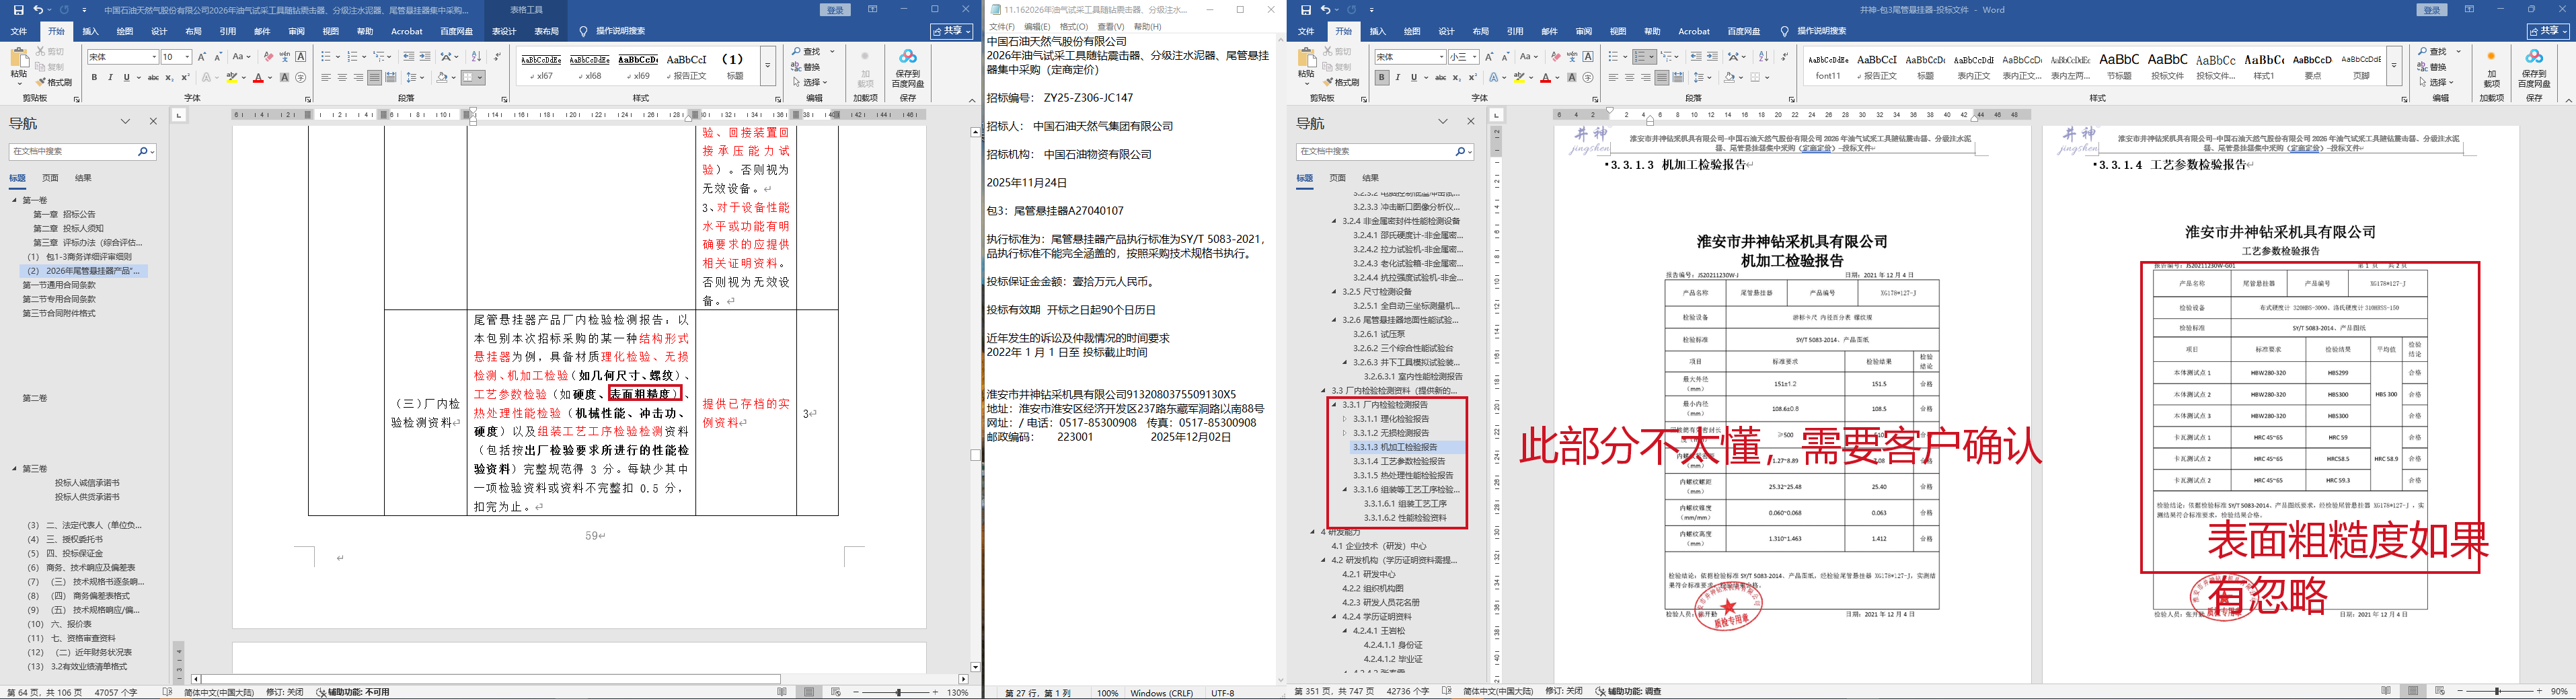The height and width of the screenshot is (699, 2576).
Task: Open 插入 tab in left Word window
Action: (x=90, y=32)
